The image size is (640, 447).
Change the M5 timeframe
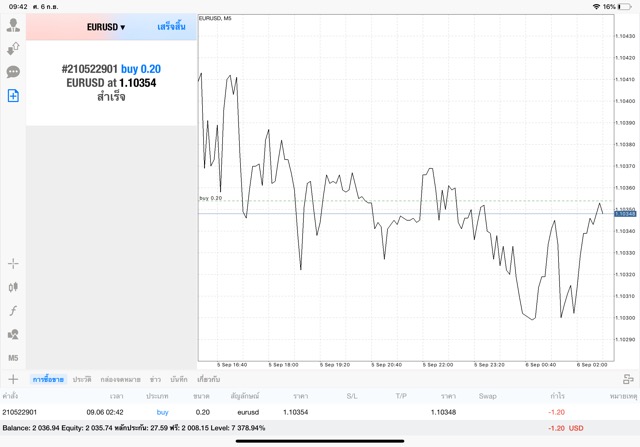[x=13, y=358]
